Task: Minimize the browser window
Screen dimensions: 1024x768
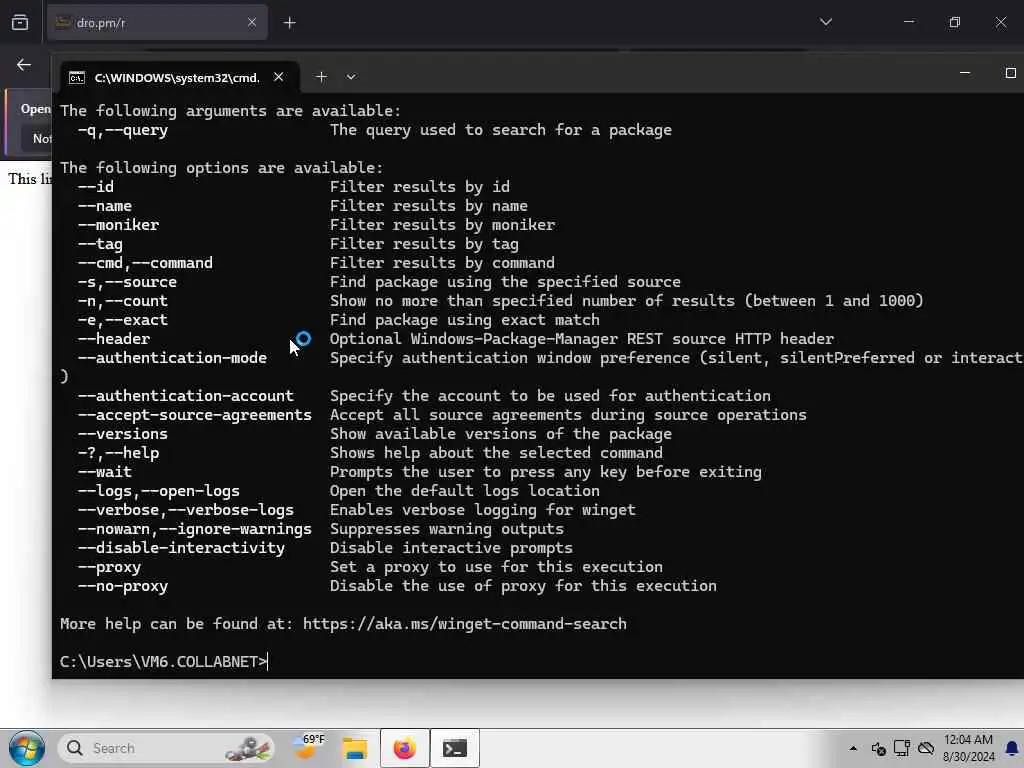Action: (x=909, y=22)
